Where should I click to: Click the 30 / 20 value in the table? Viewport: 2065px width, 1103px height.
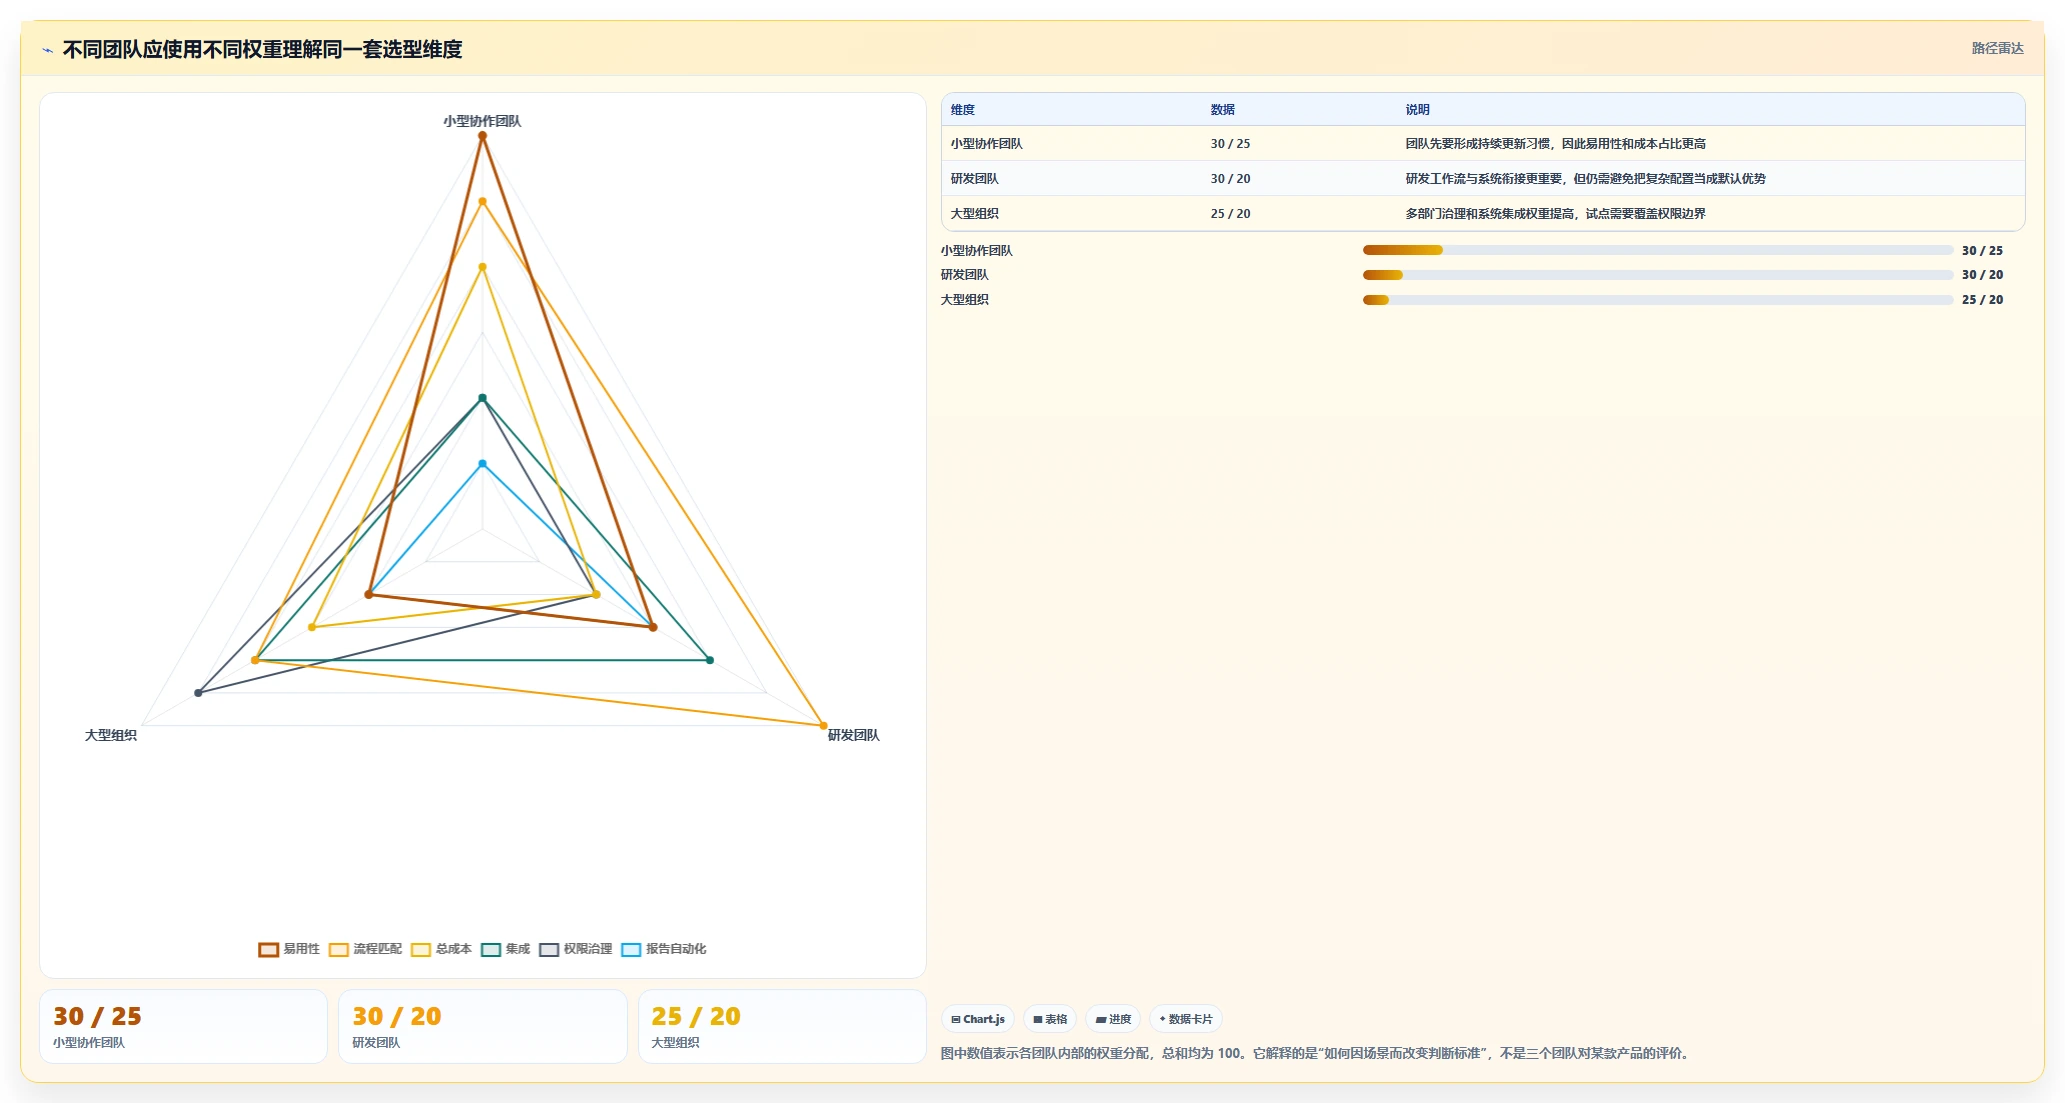pos(1230,179)
